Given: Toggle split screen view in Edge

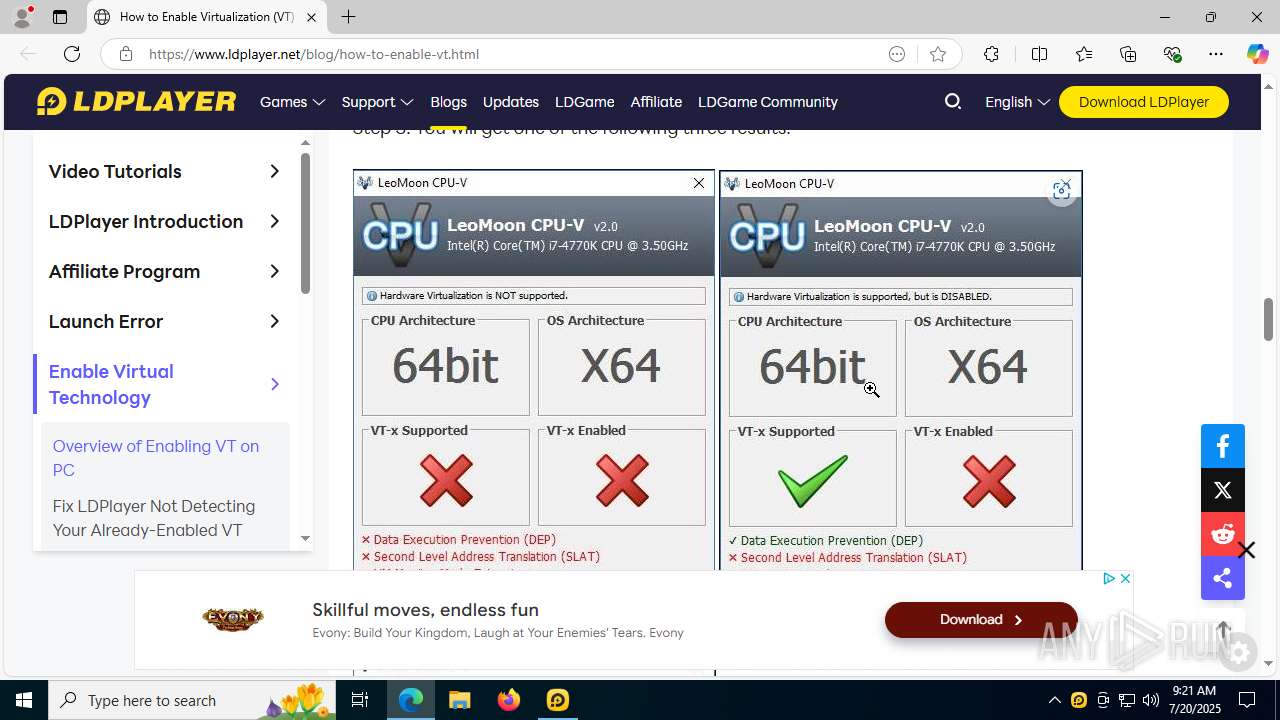Looking at the screenshot, I should coord(1039,54).
